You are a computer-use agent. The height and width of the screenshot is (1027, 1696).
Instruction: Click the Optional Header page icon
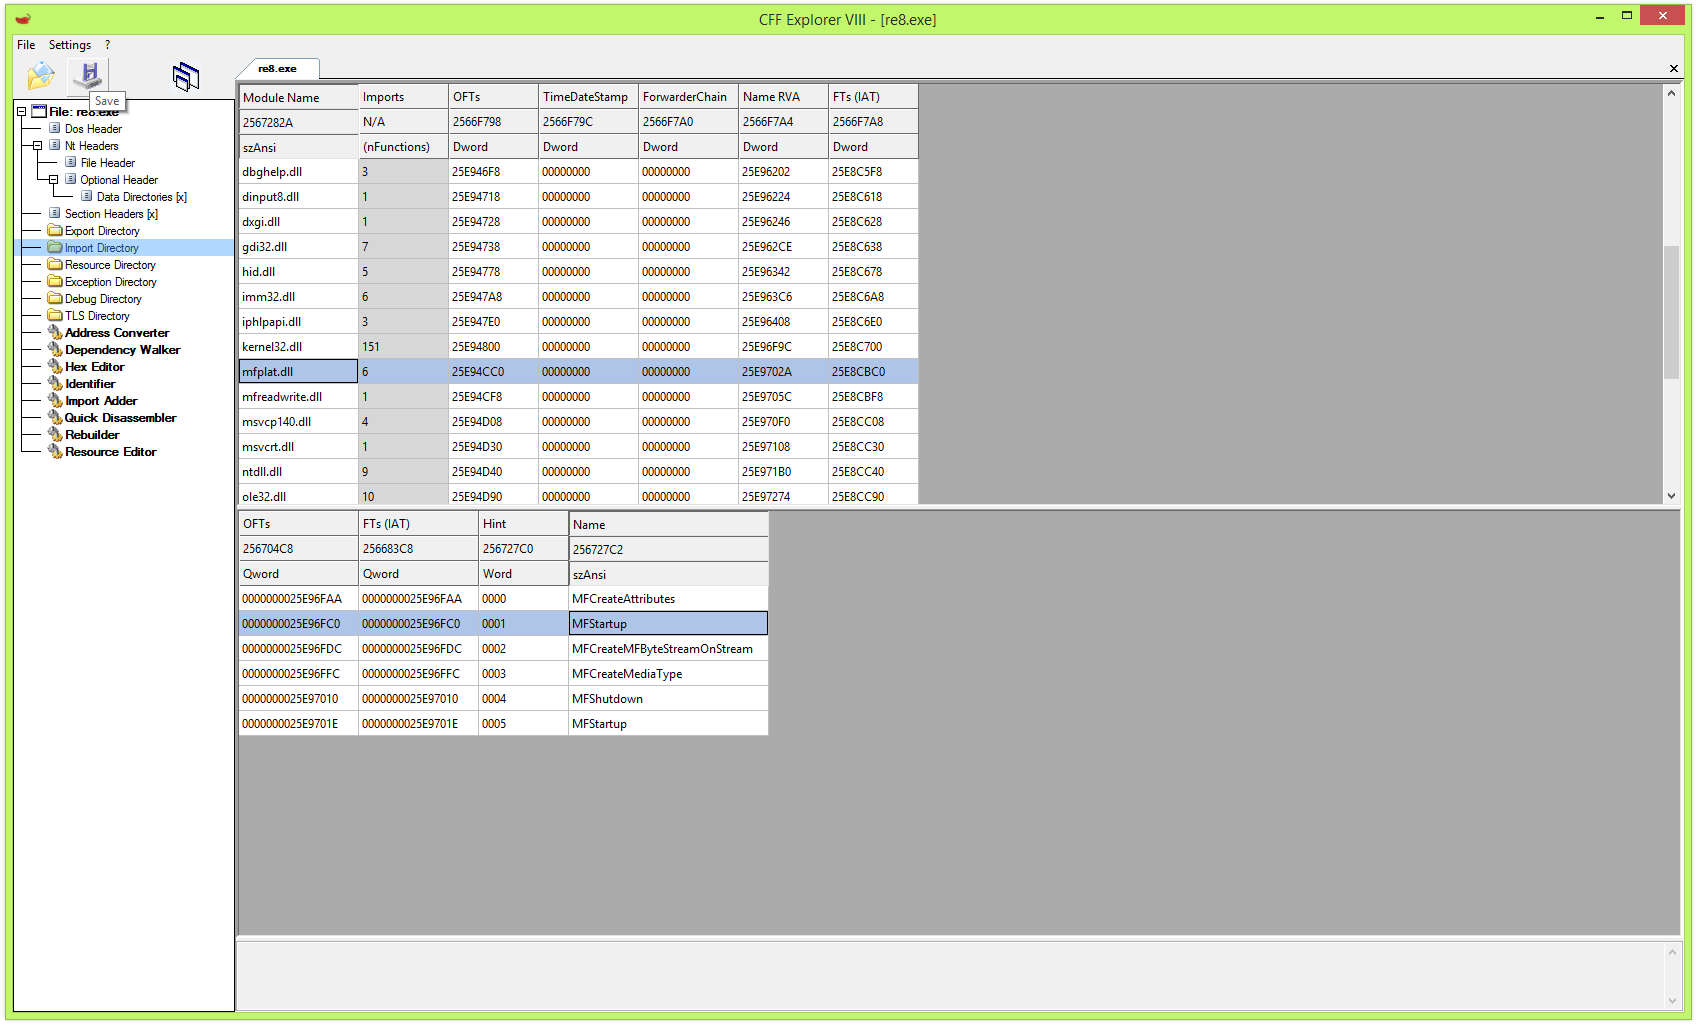click(x=71, y=179)
